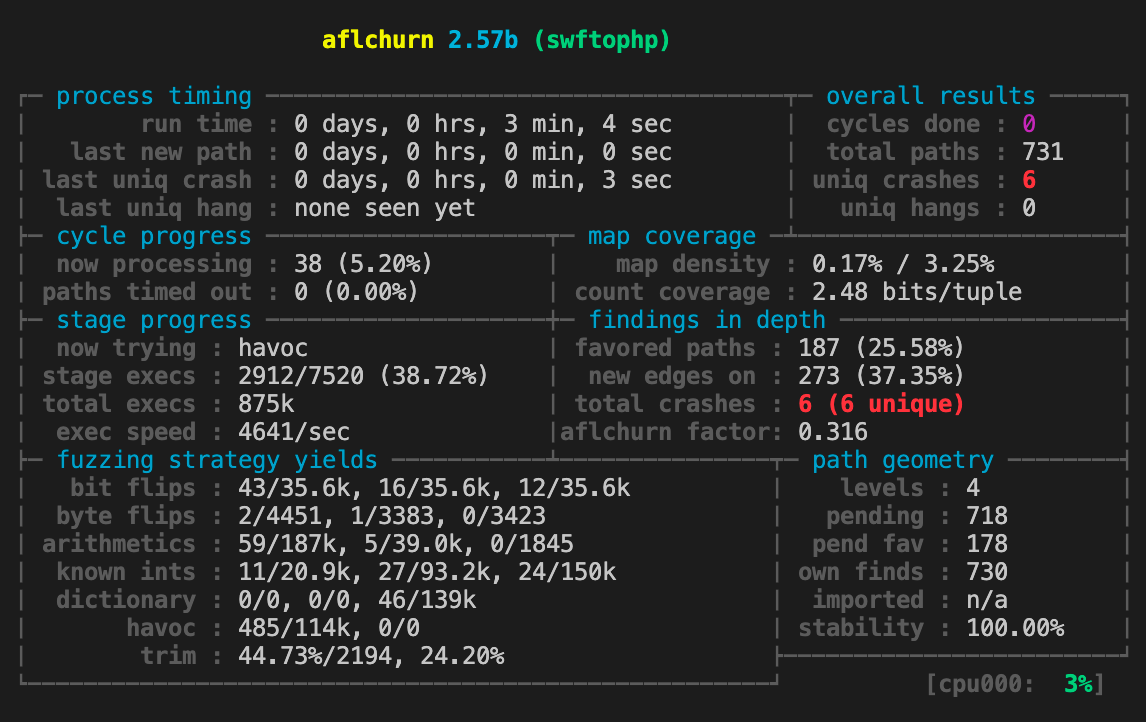The image size is (1146, 722).
Task: Click the 'count coverage' label
Action: click(672, 292)
